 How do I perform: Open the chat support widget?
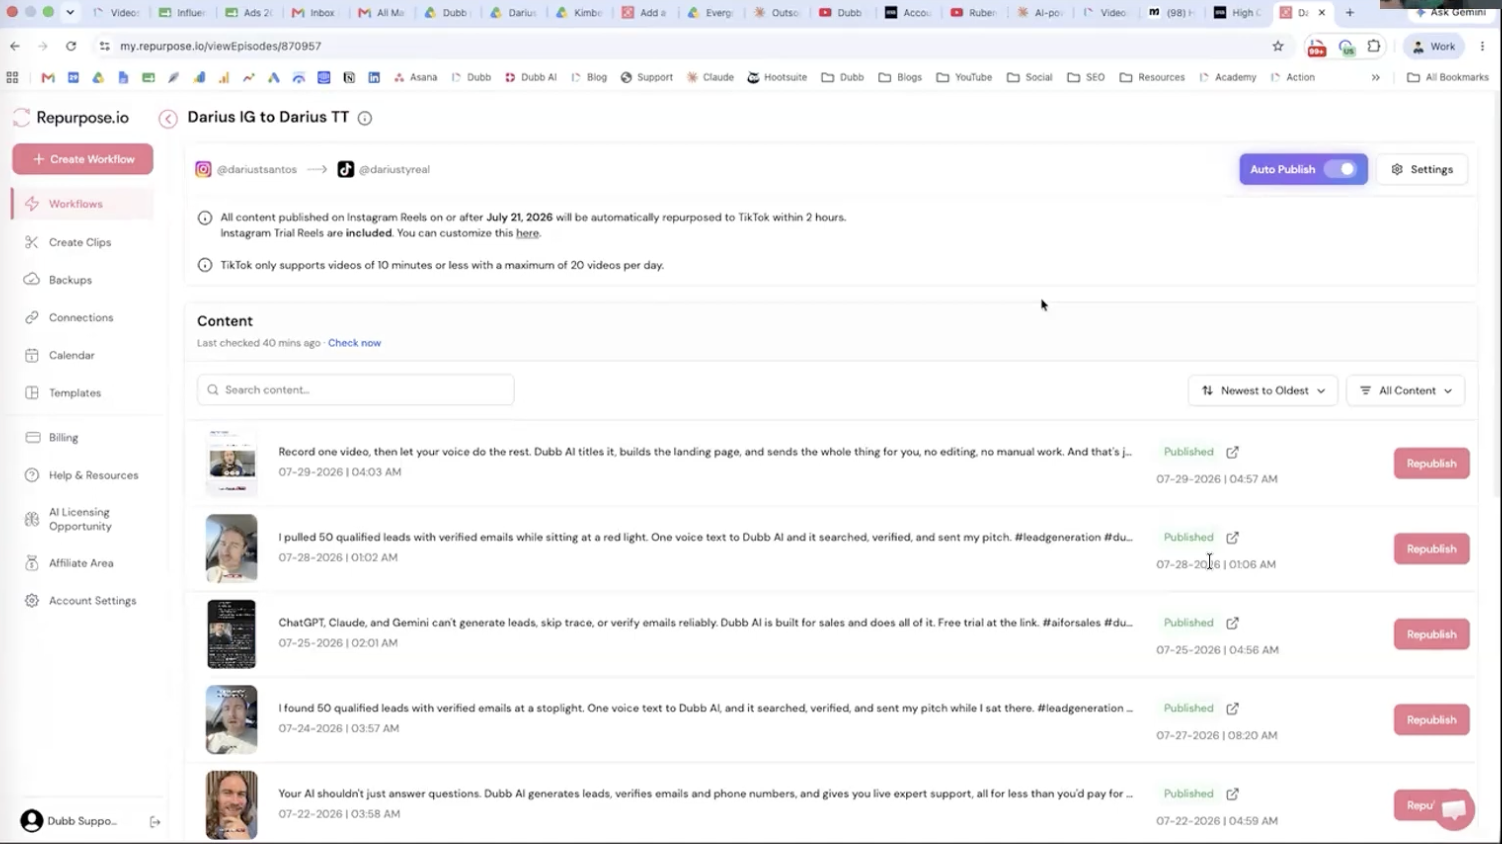(1454, 810)
